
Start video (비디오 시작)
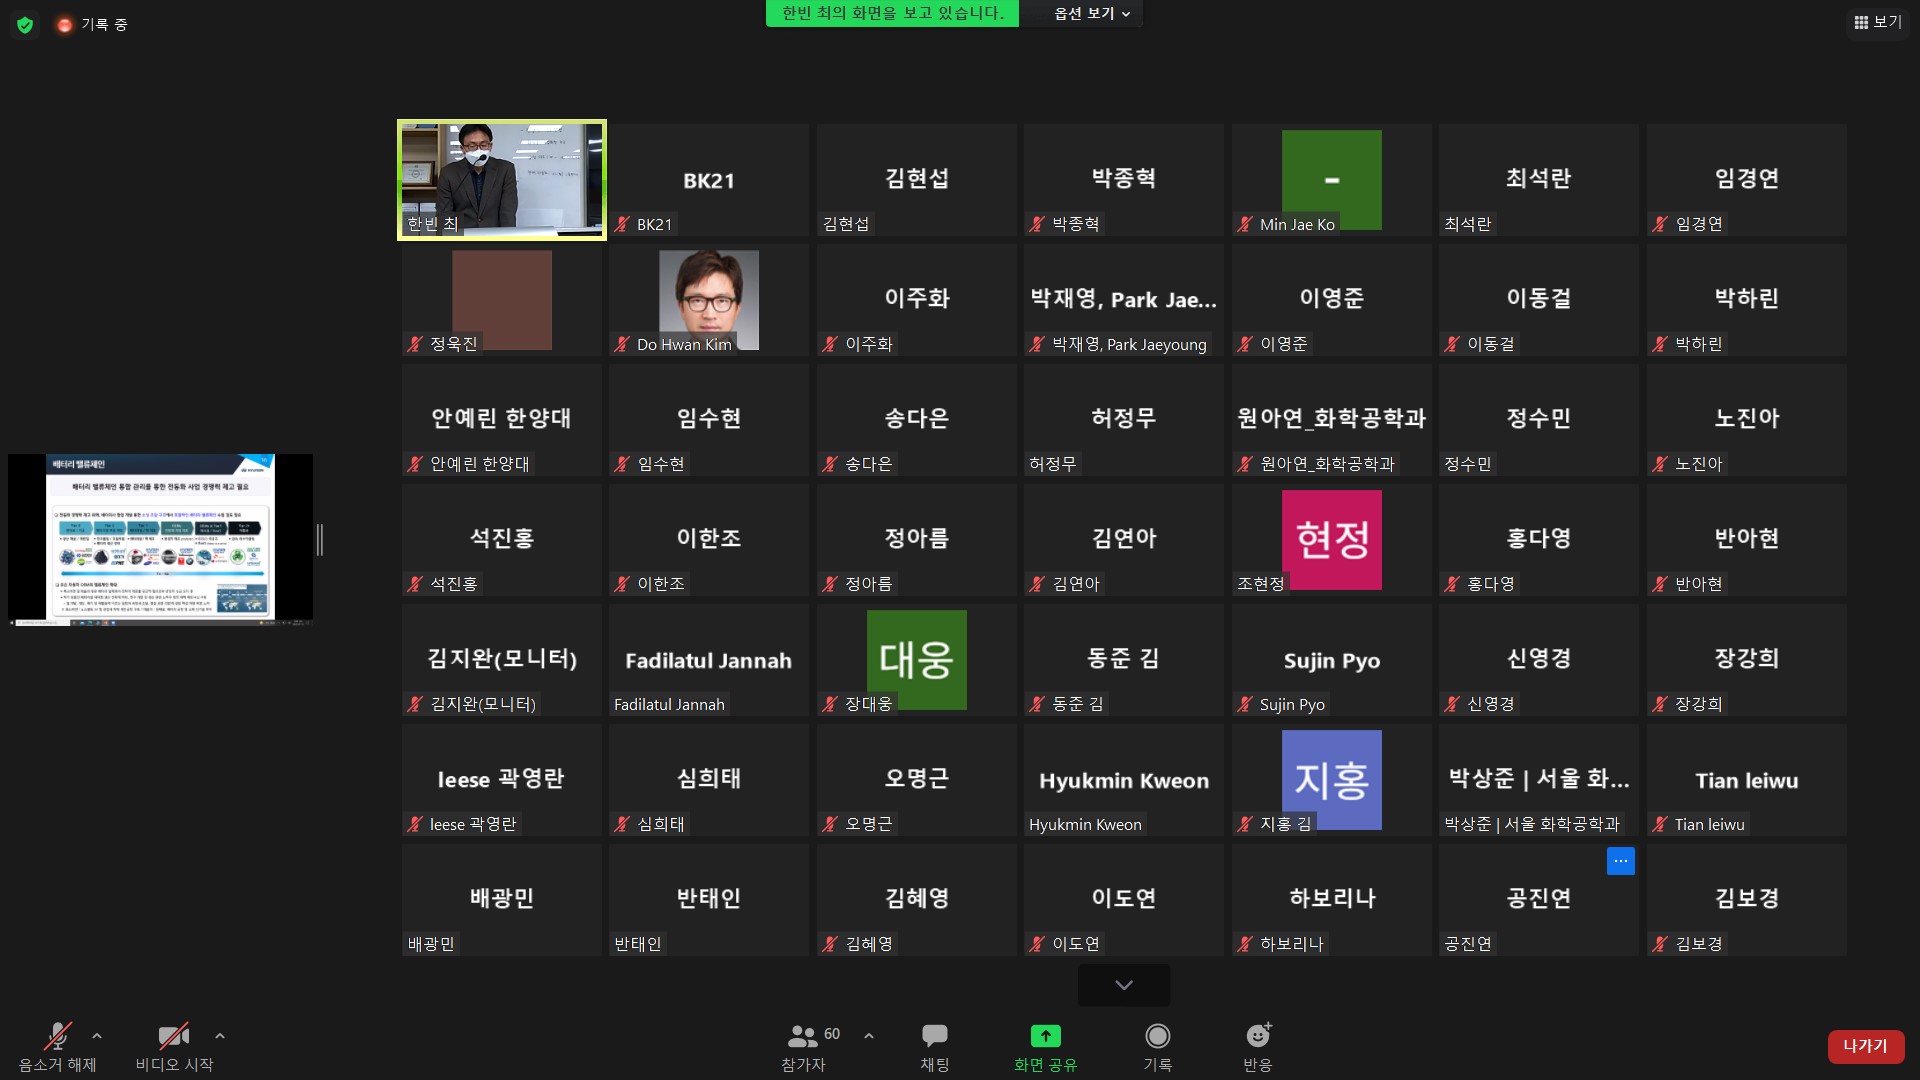(x=174, y=1037)
